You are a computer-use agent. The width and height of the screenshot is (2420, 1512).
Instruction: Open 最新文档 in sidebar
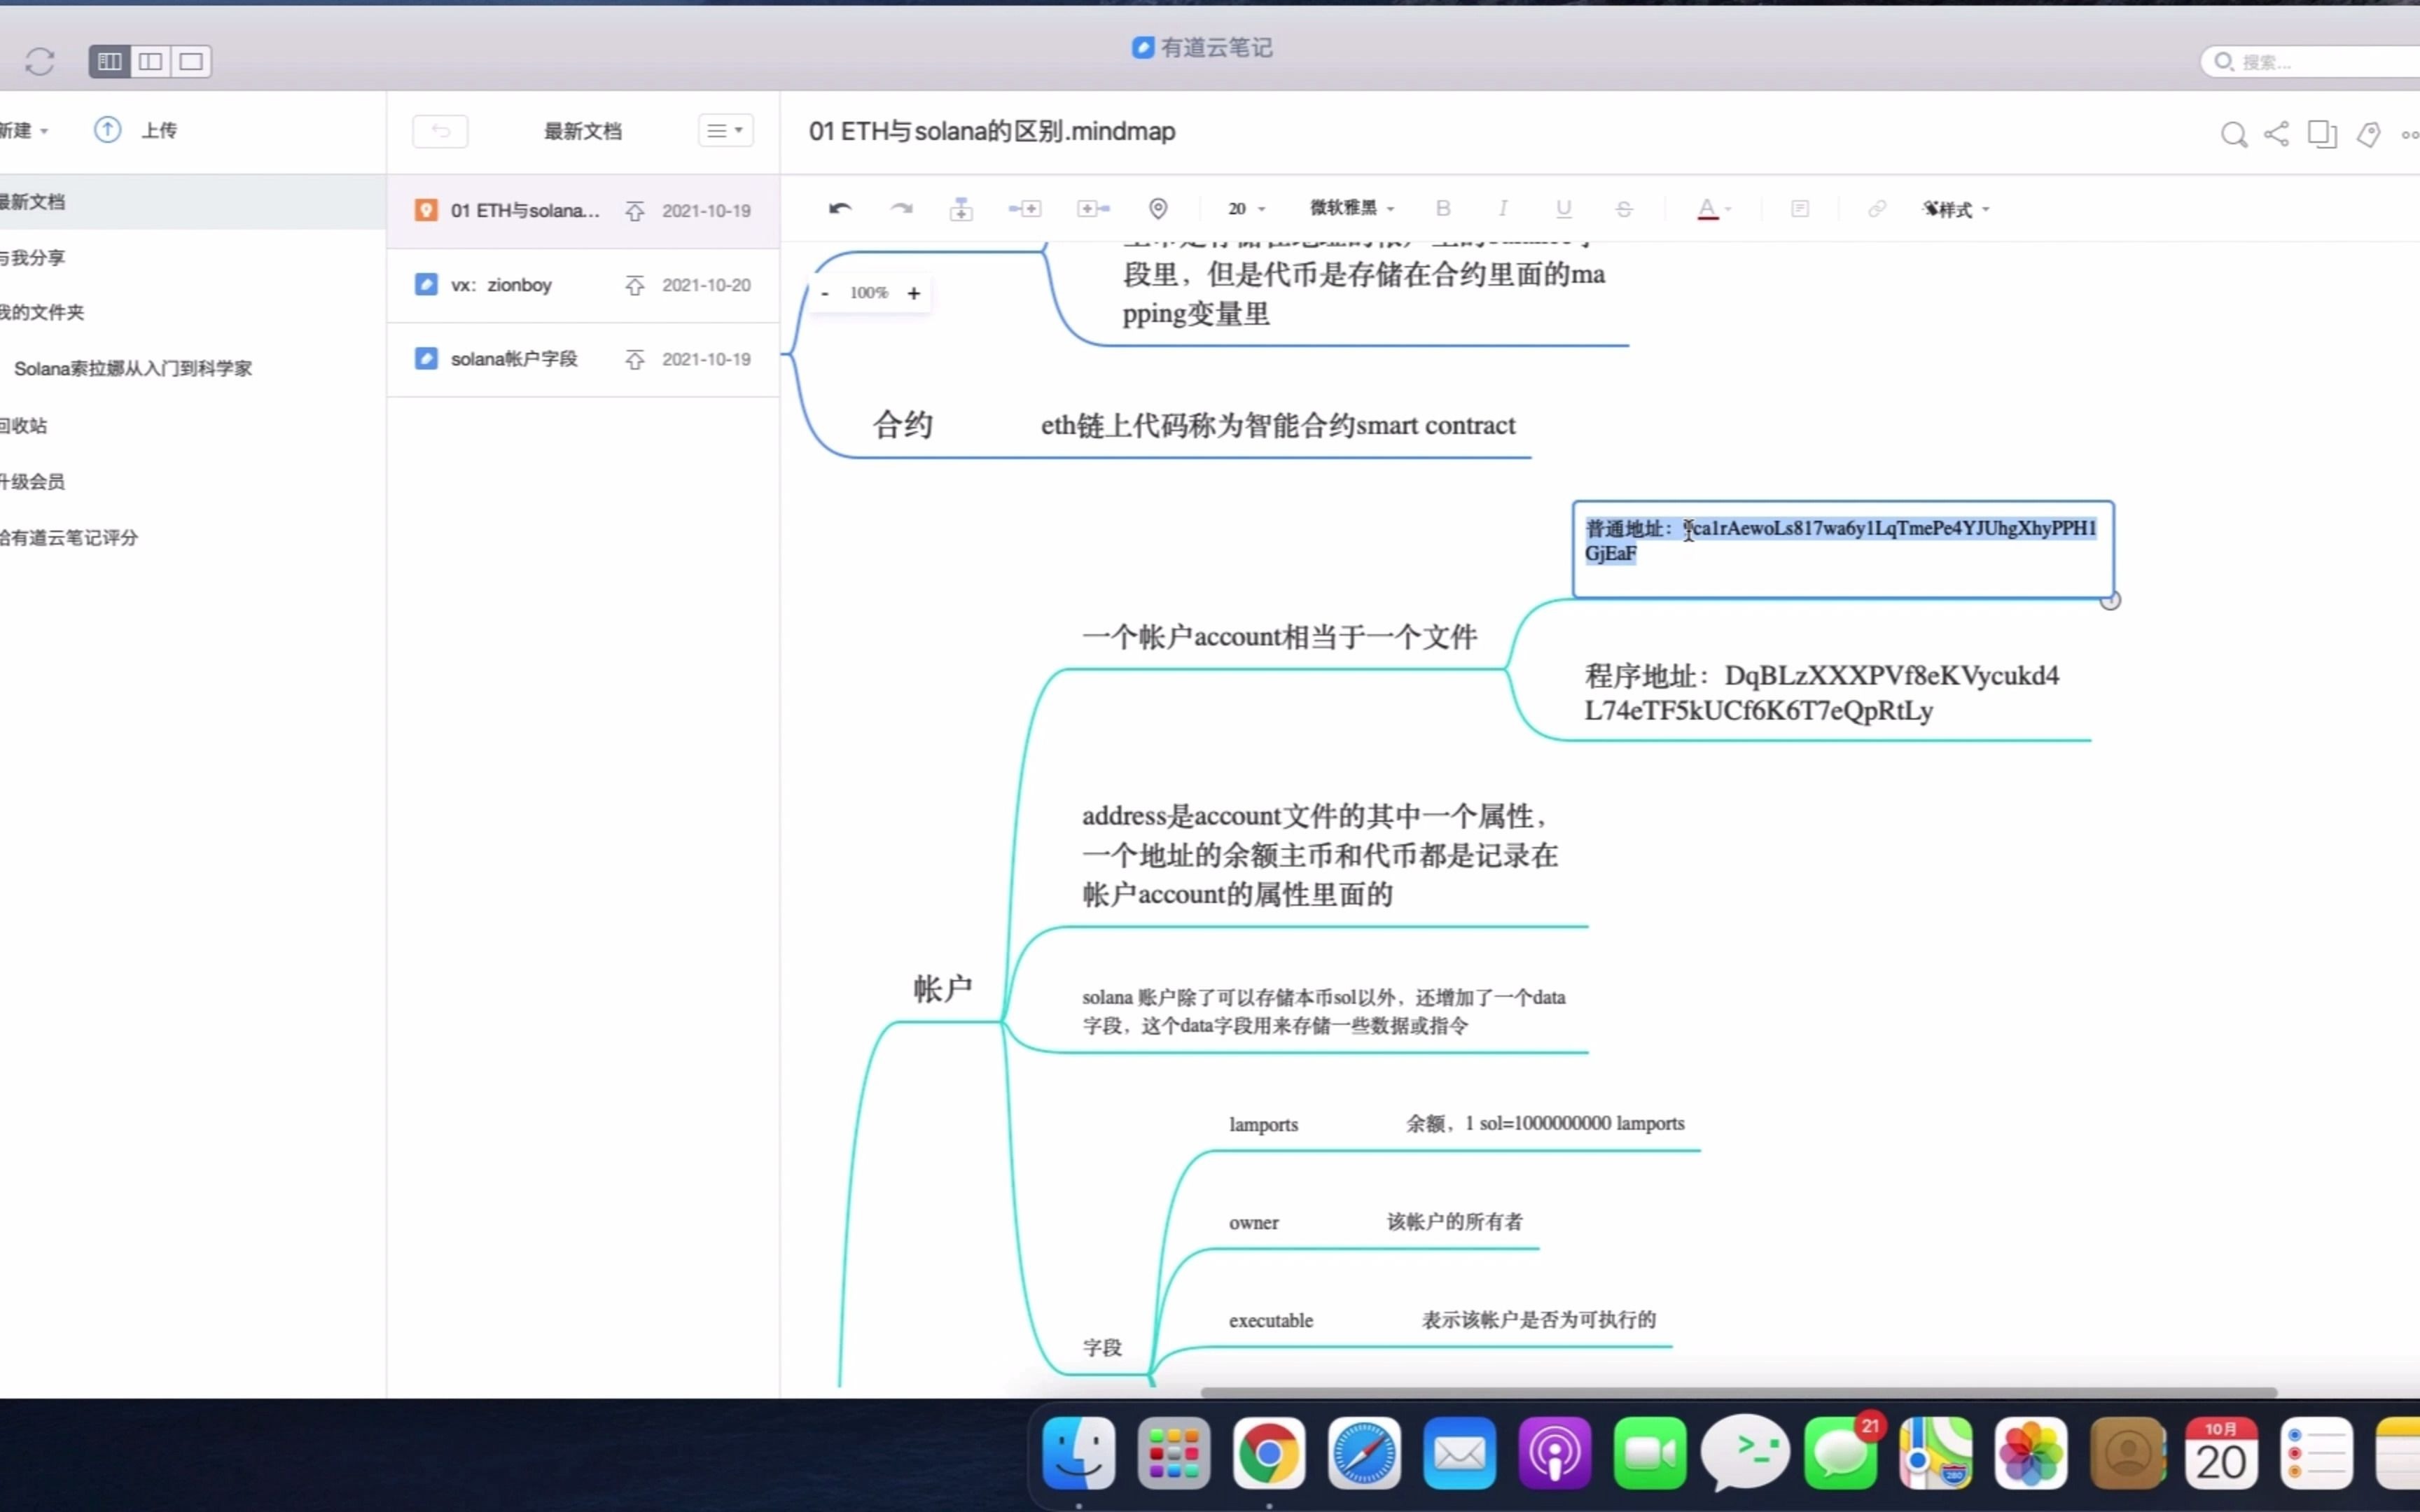(192, 202)
